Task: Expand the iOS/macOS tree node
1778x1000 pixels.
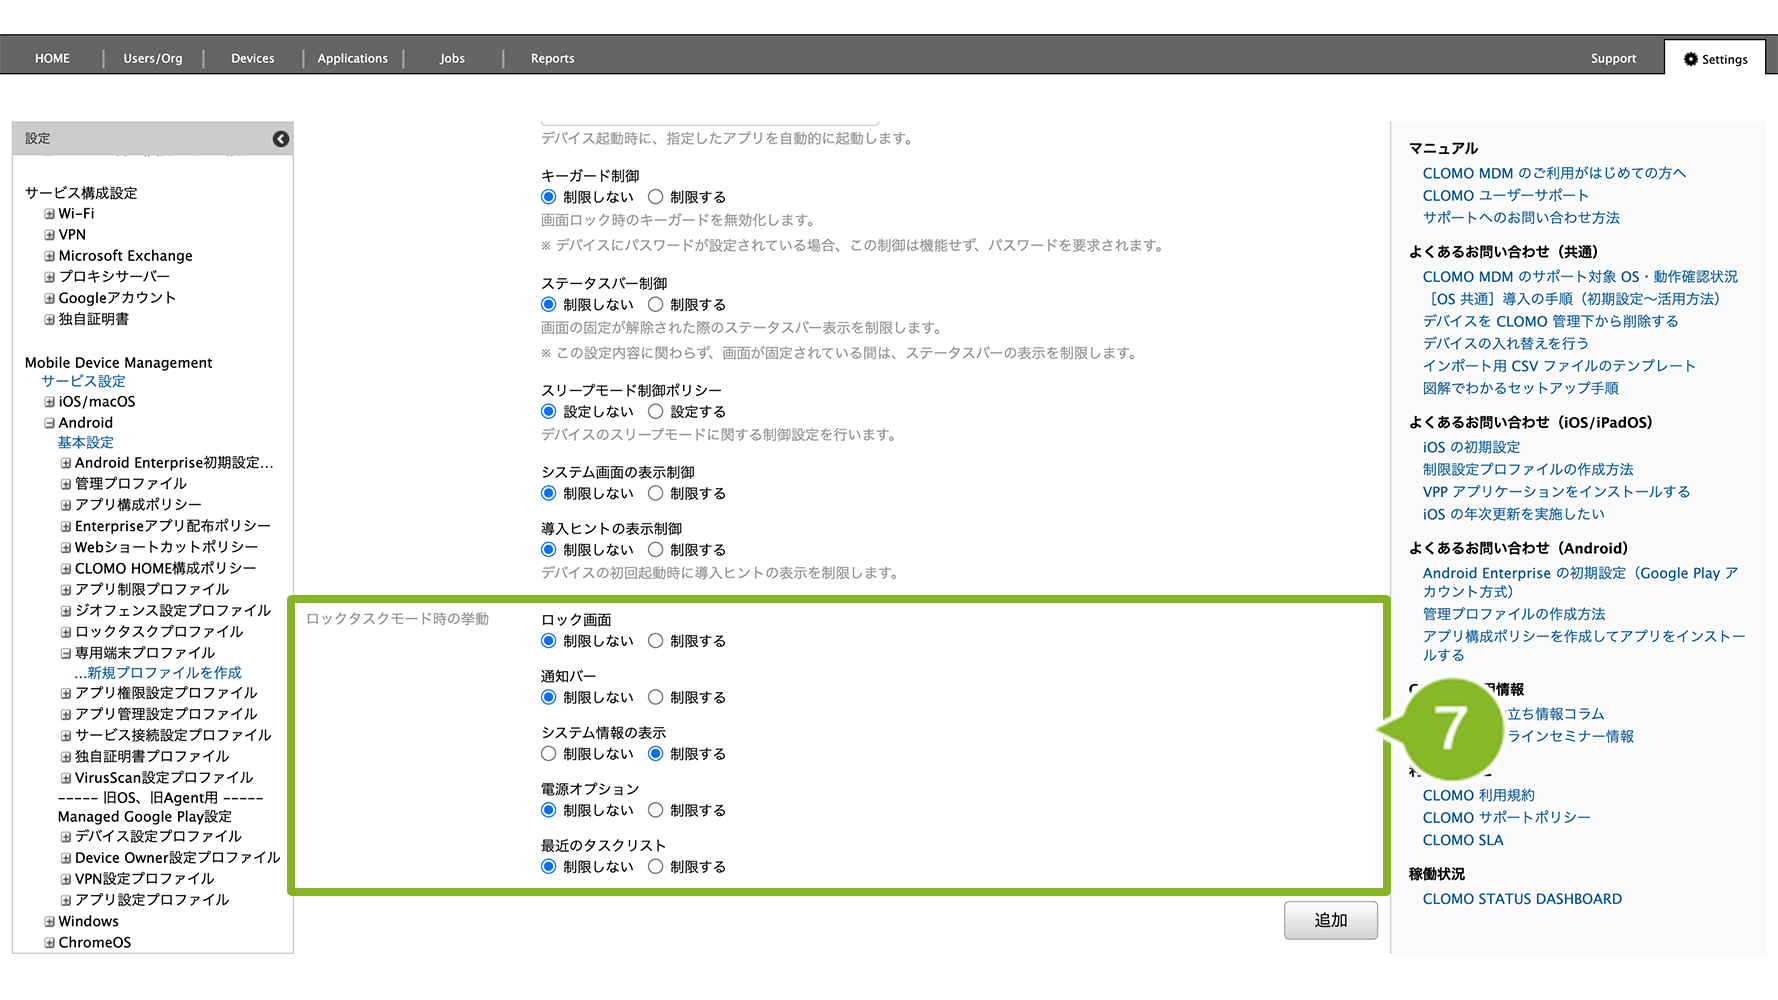Action: 49,402
